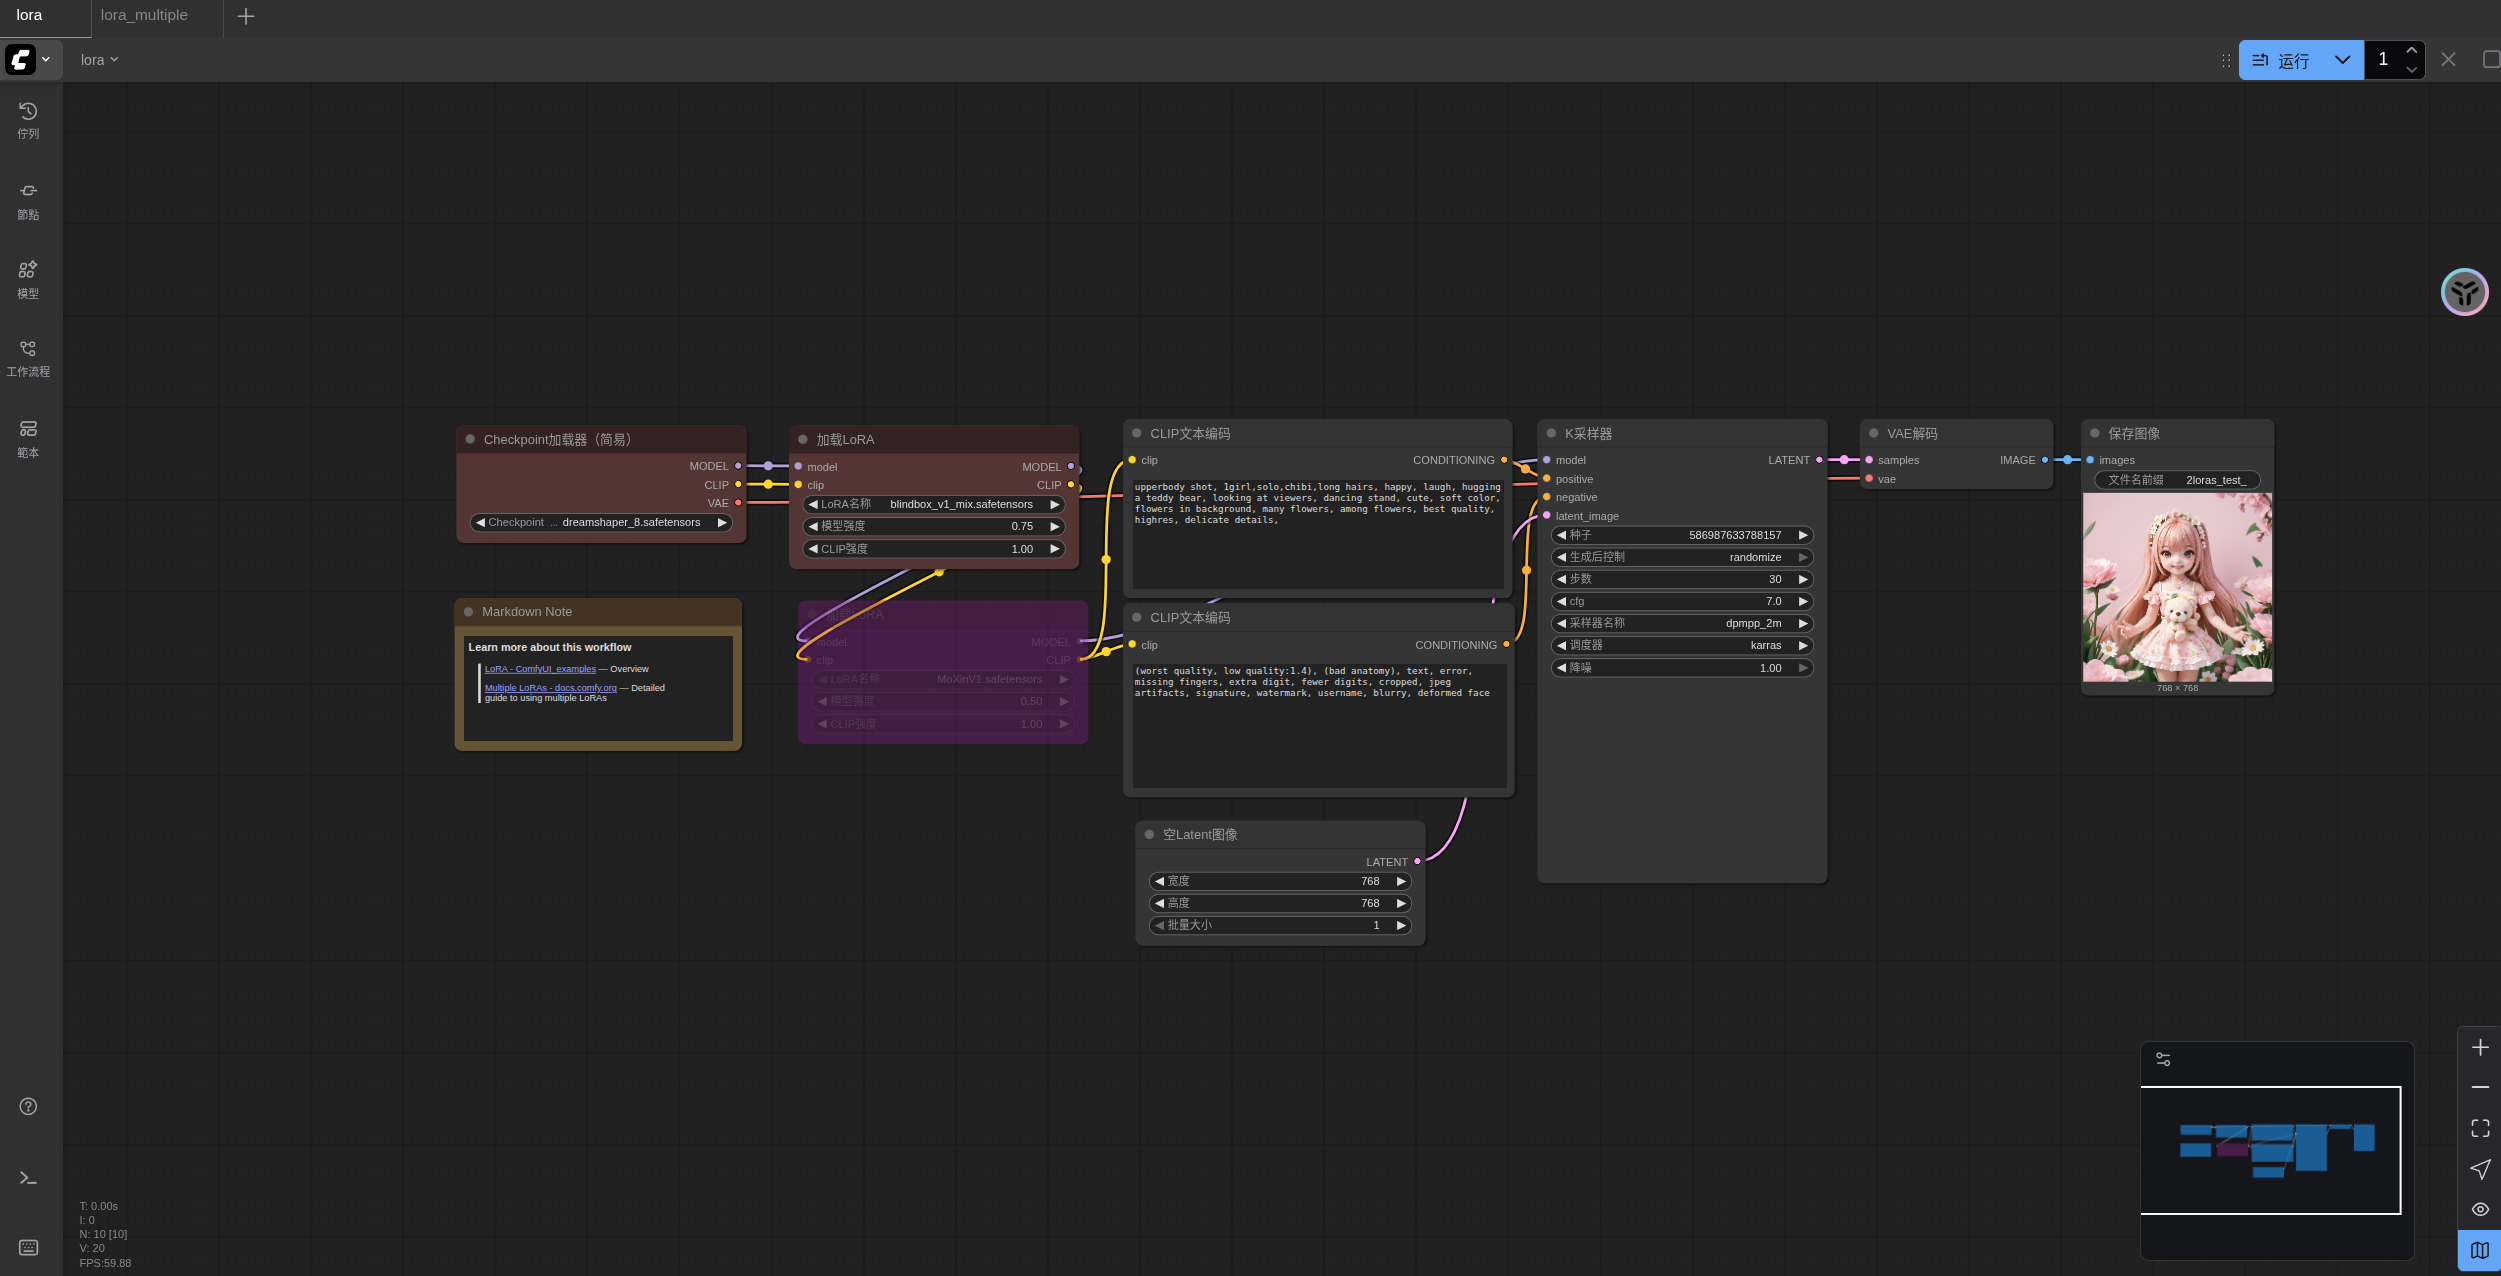Click the ComfyUI Manager floating round icon
This screenshot has height=1276, width=2501.
2464,292
